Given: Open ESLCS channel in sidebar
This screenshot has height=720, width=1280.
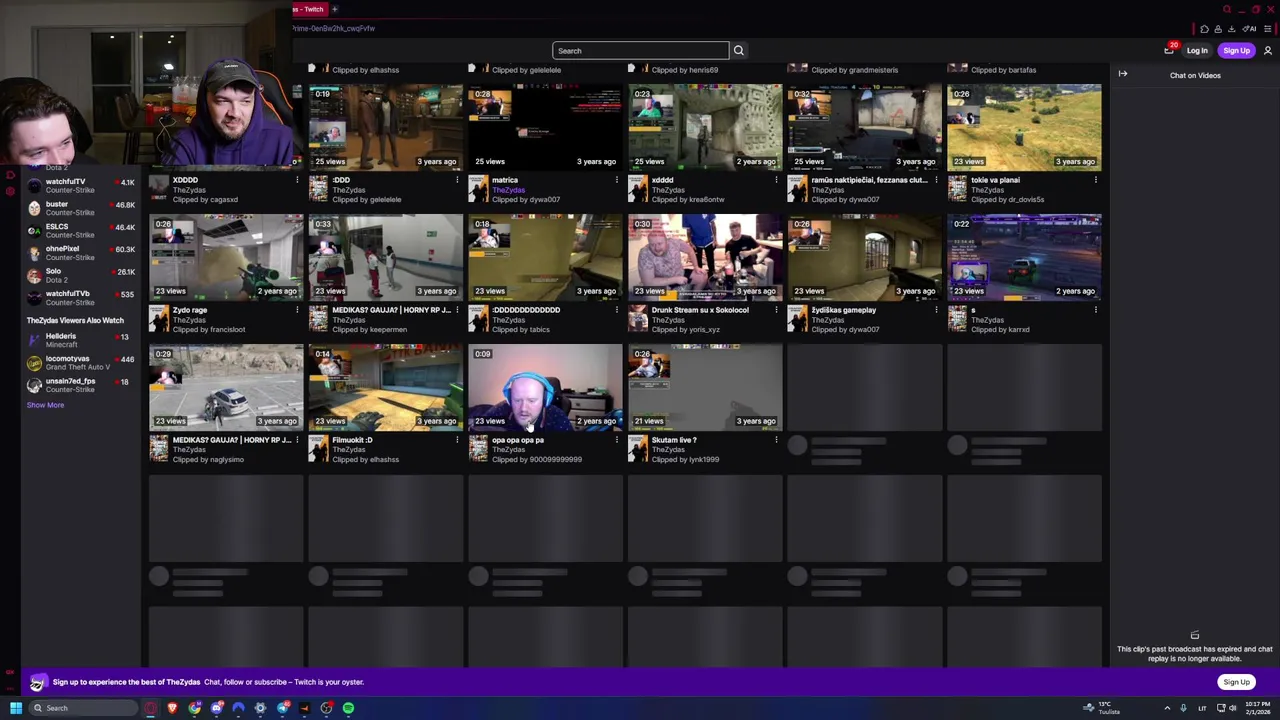Looking at the screenshot, I should click(x=80, y=231).
